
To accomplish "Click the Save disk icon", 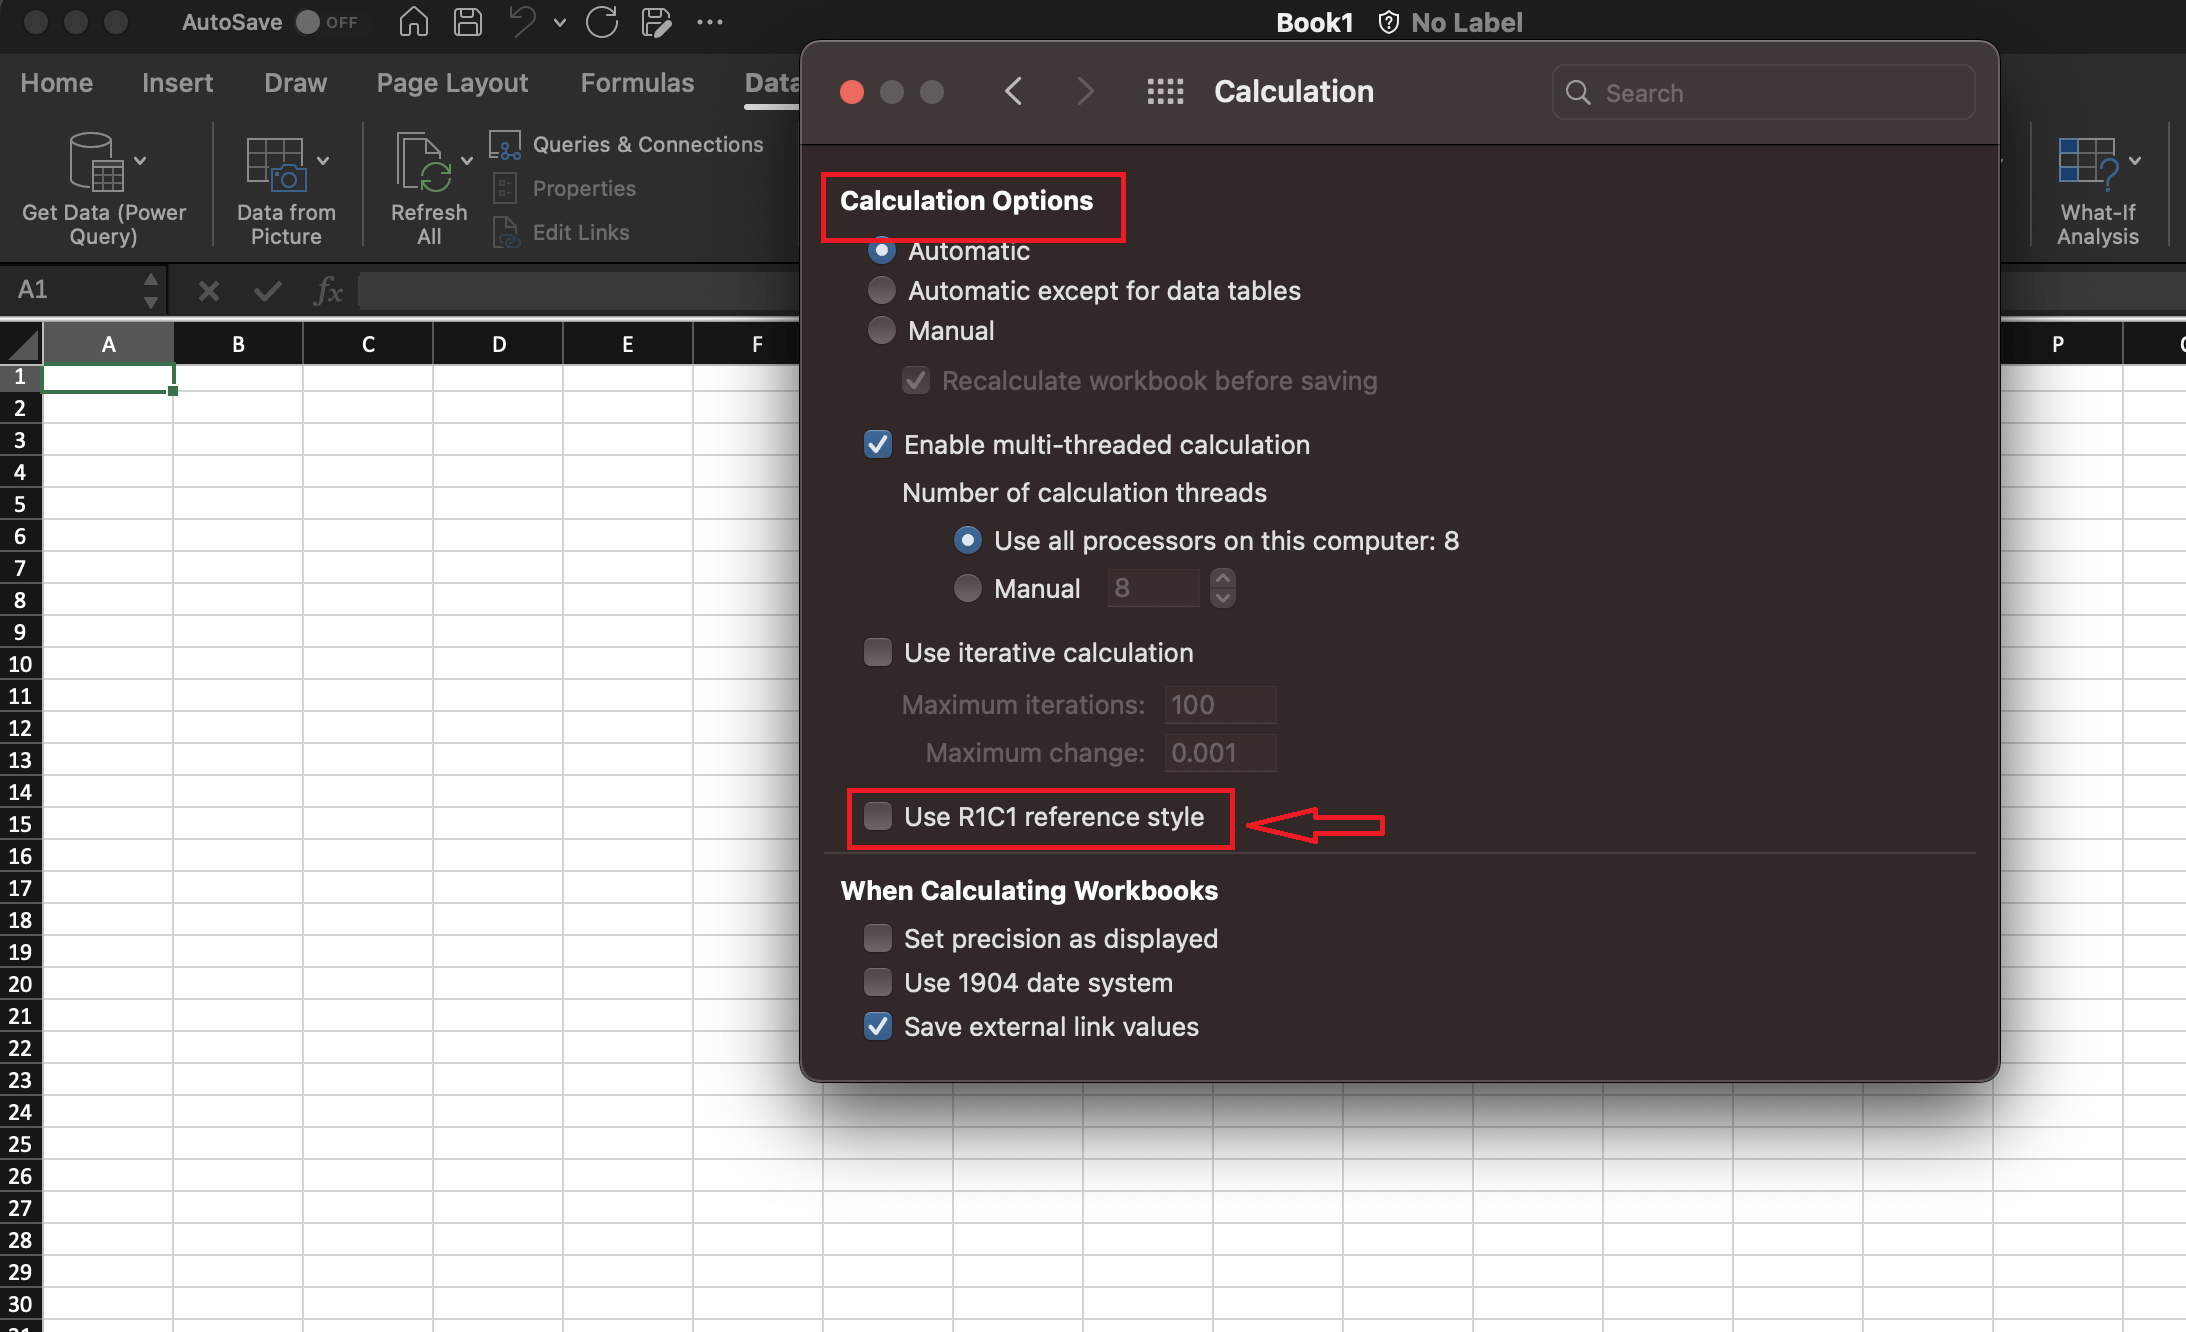I will 468,22.
